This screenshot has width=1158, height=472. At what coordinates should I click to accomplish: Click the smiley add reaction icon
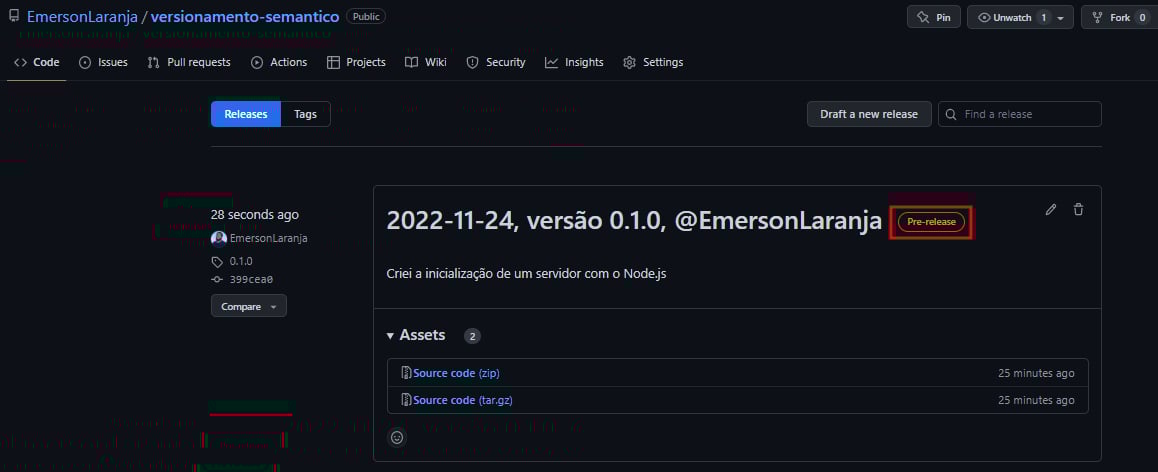coord(397,437)
